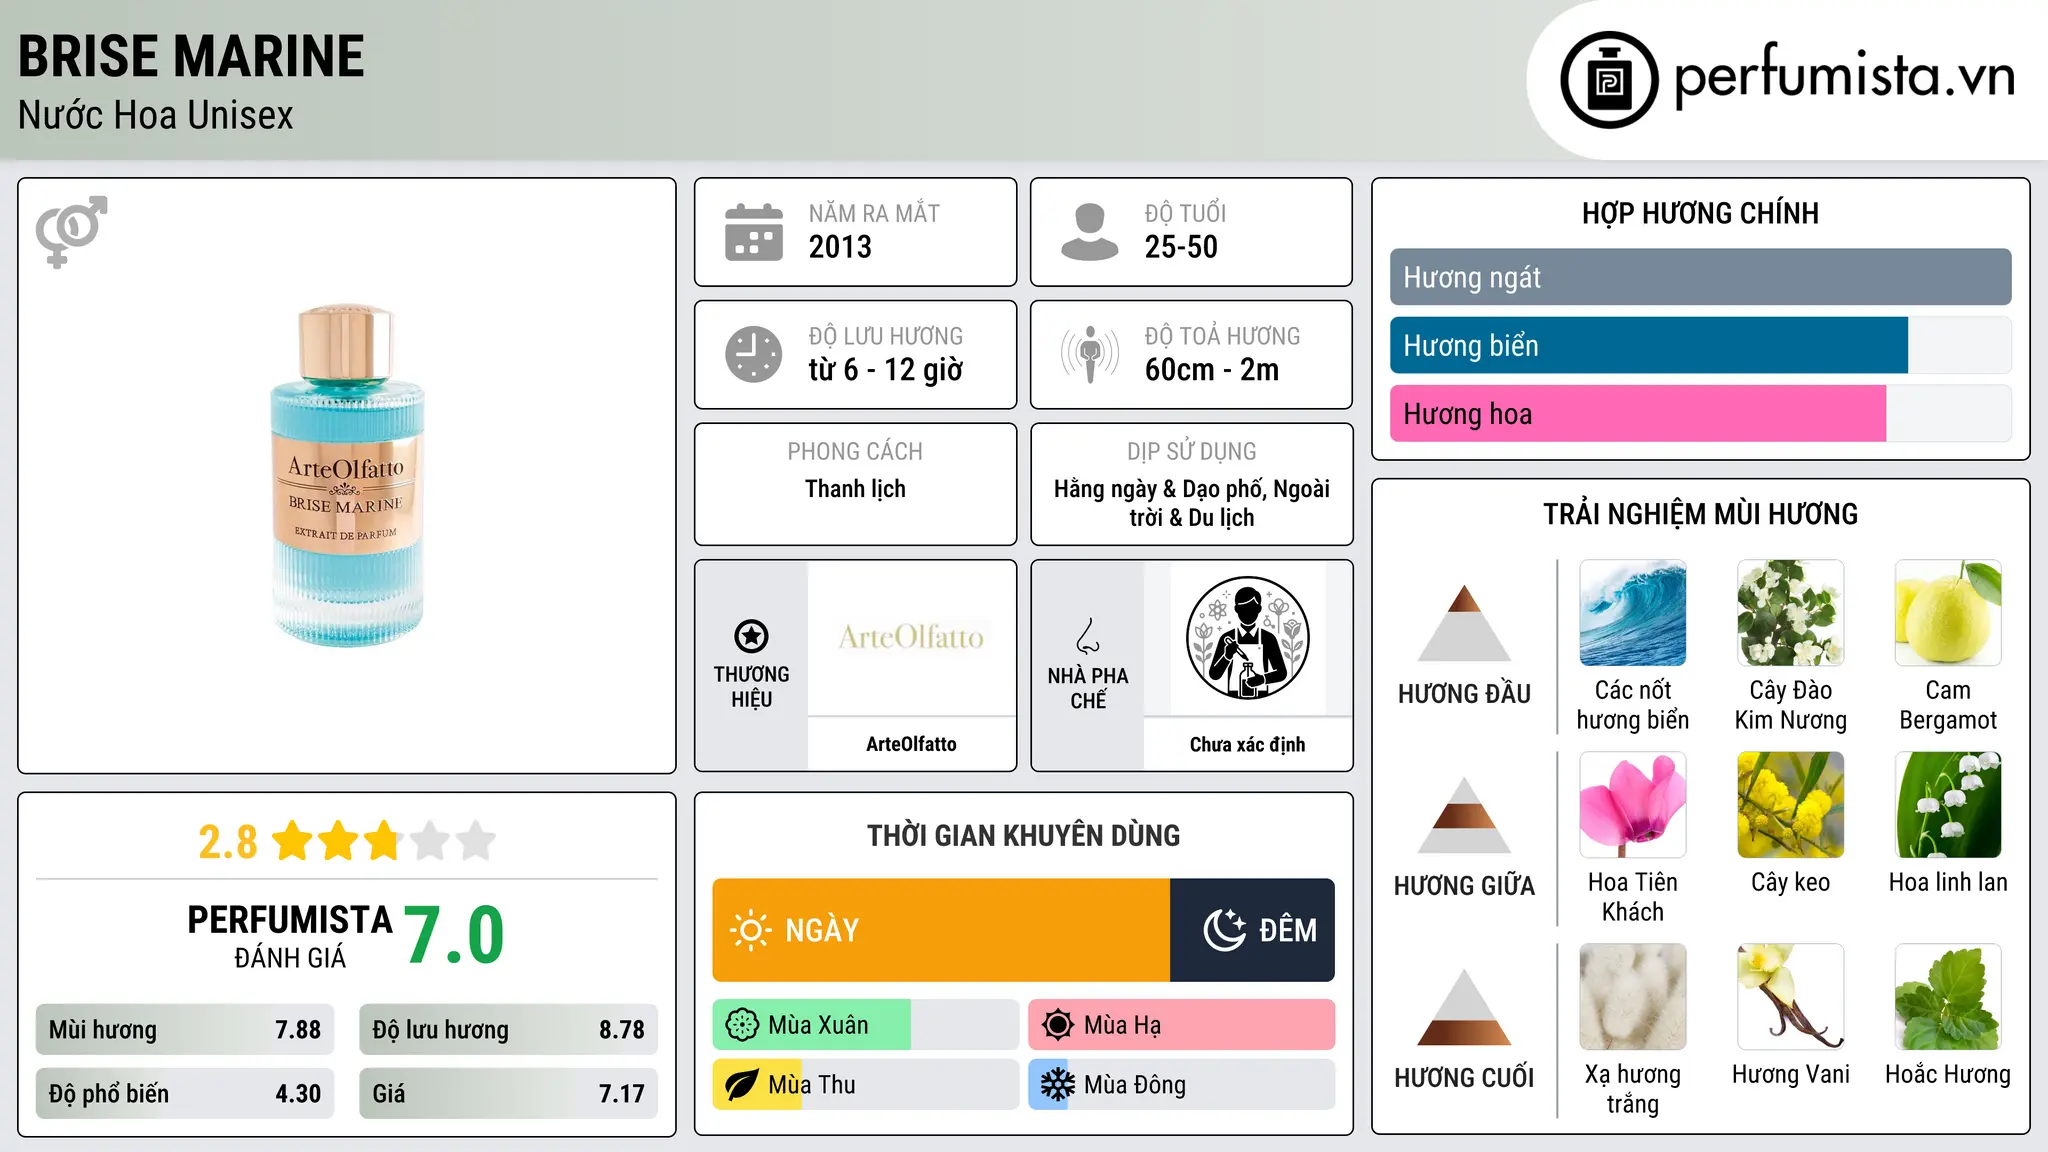This screenshot has height=1152, width=2048.
Task: Click the Hương hoa accord bar
Action: [1700, 413]
